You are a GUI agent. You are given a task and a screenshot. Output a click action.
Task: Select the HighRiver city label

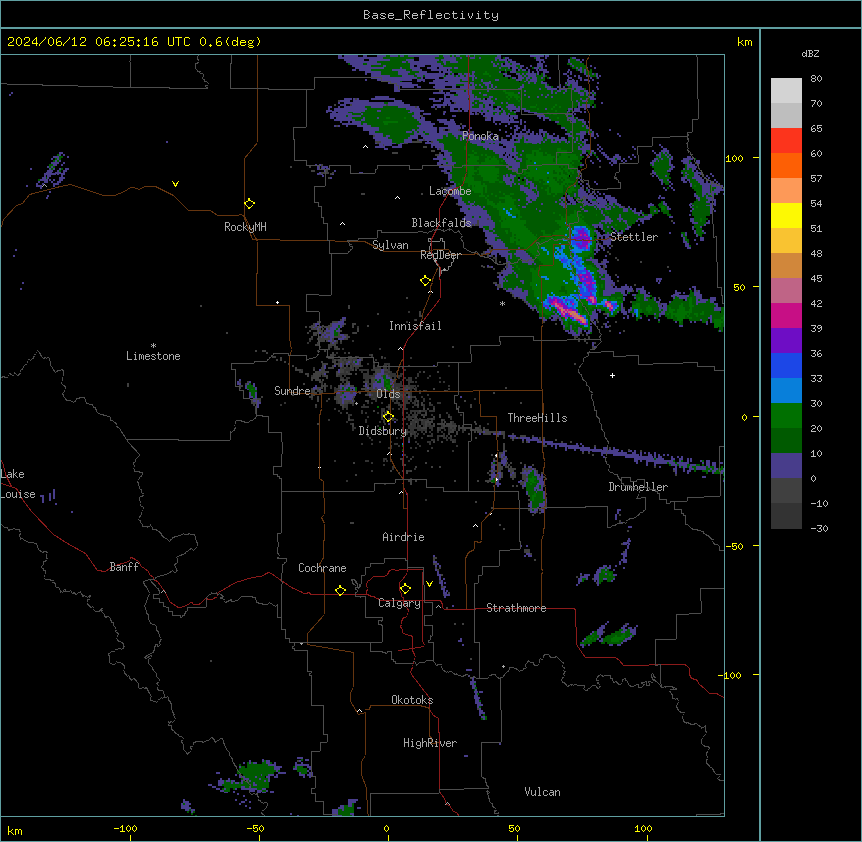click(430, 743)
